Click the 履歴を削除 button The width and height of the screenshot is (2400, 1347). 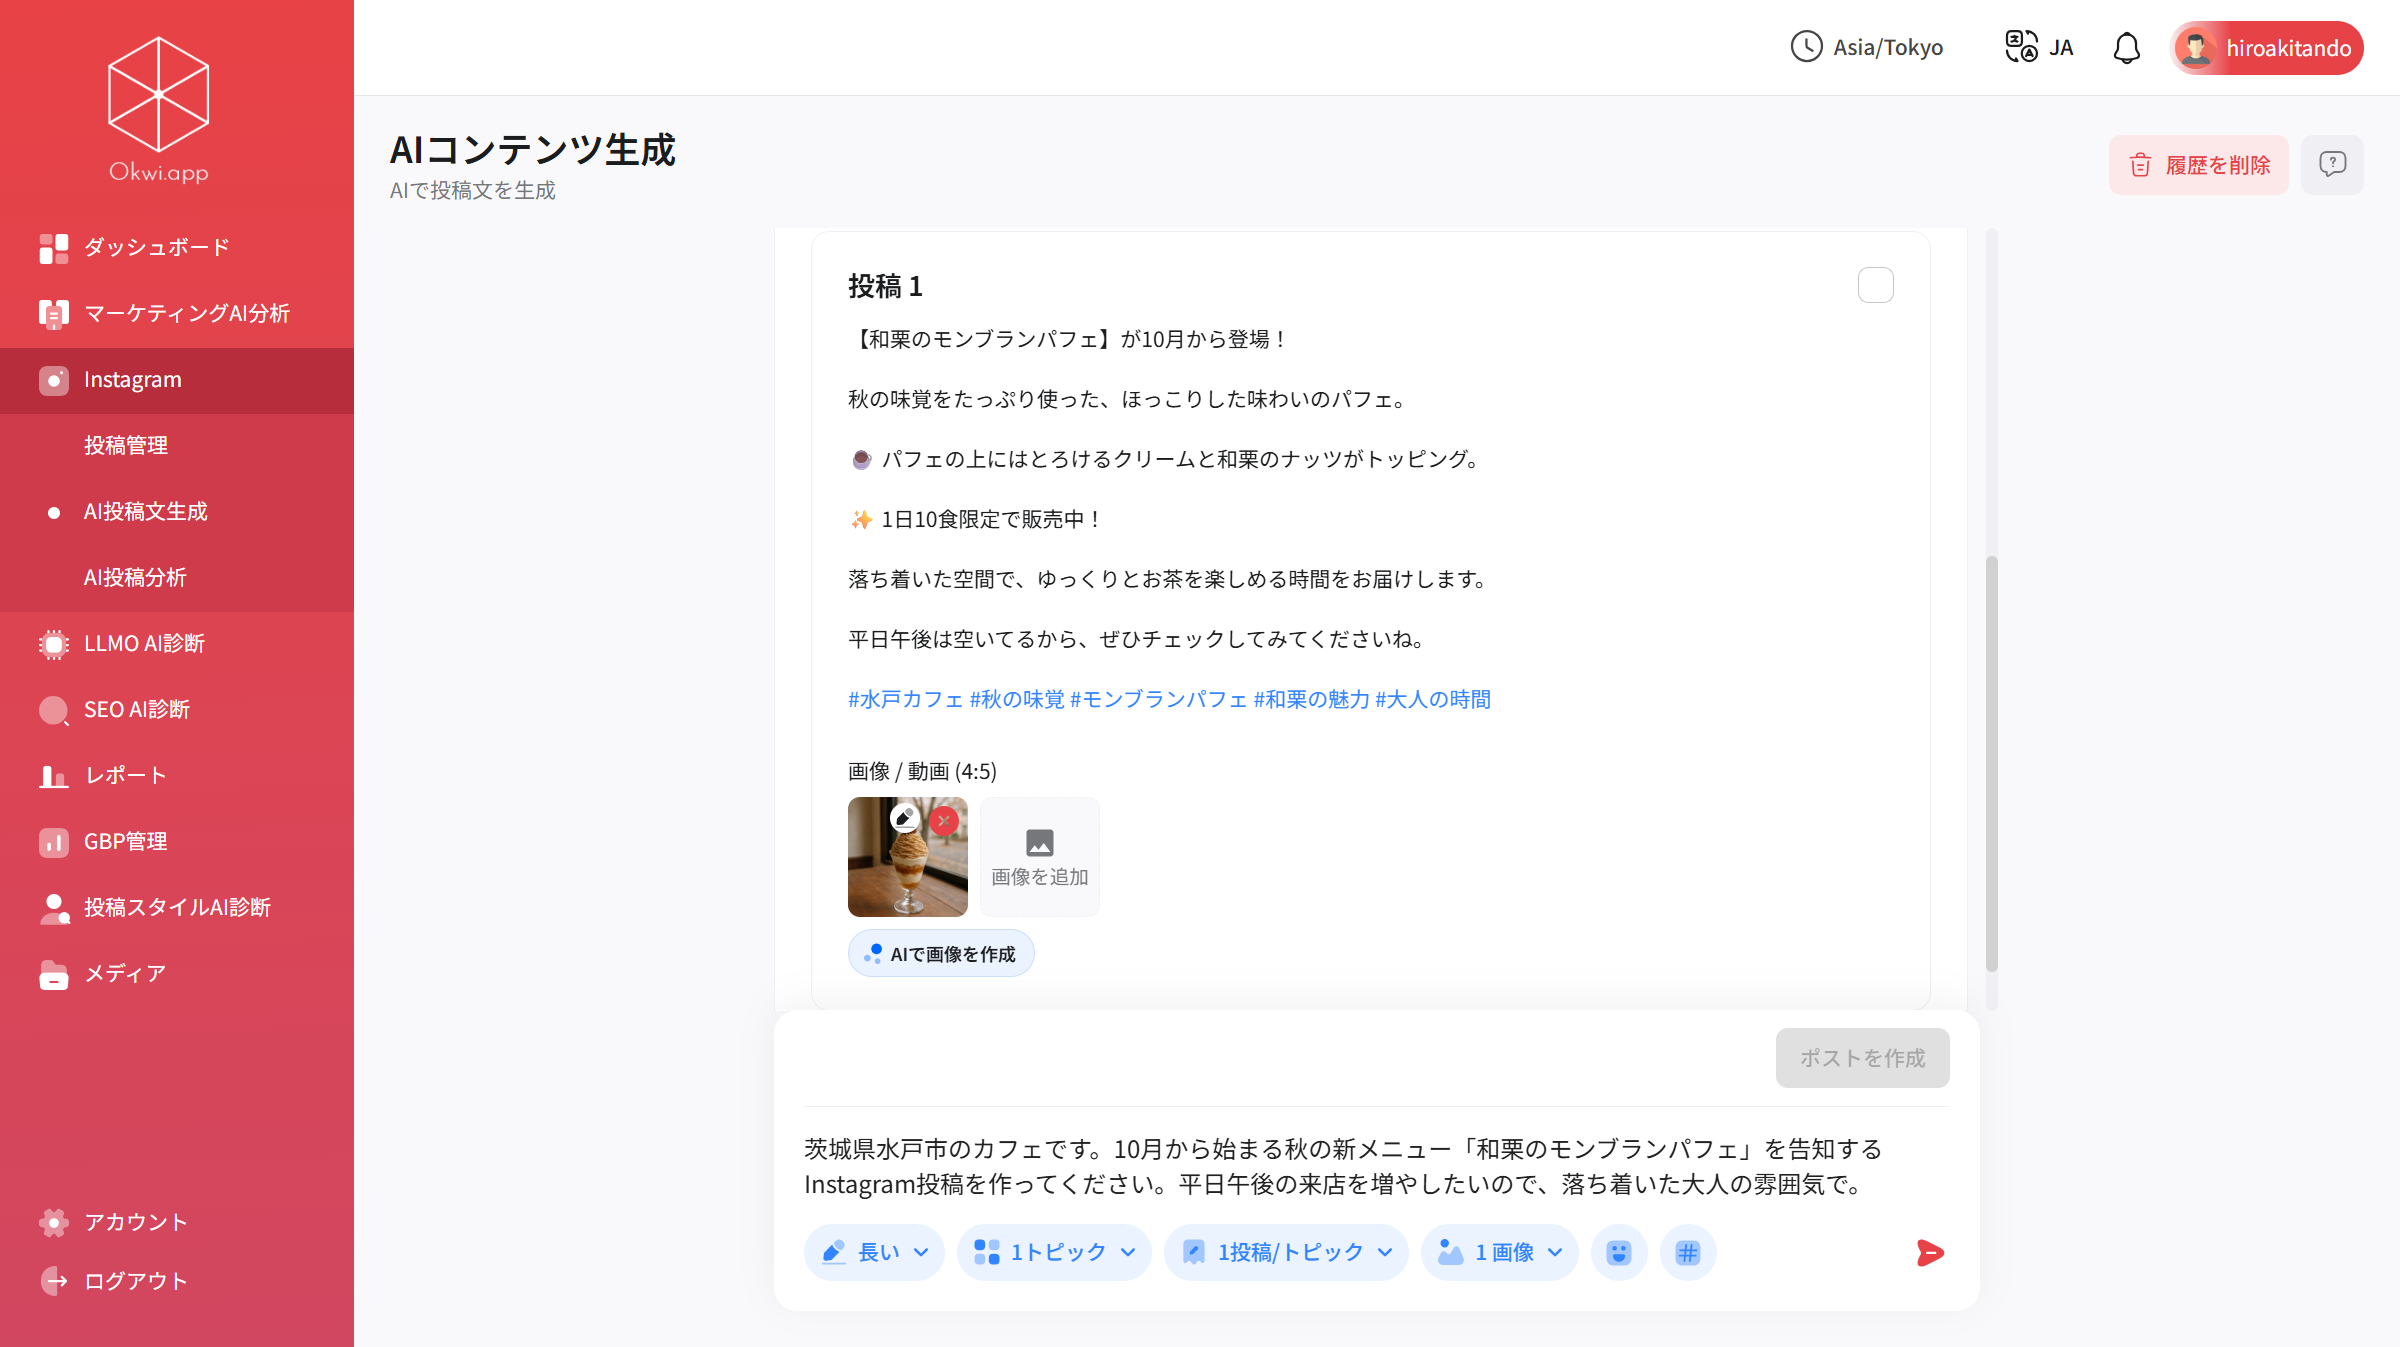click(x=2199, y=164)
